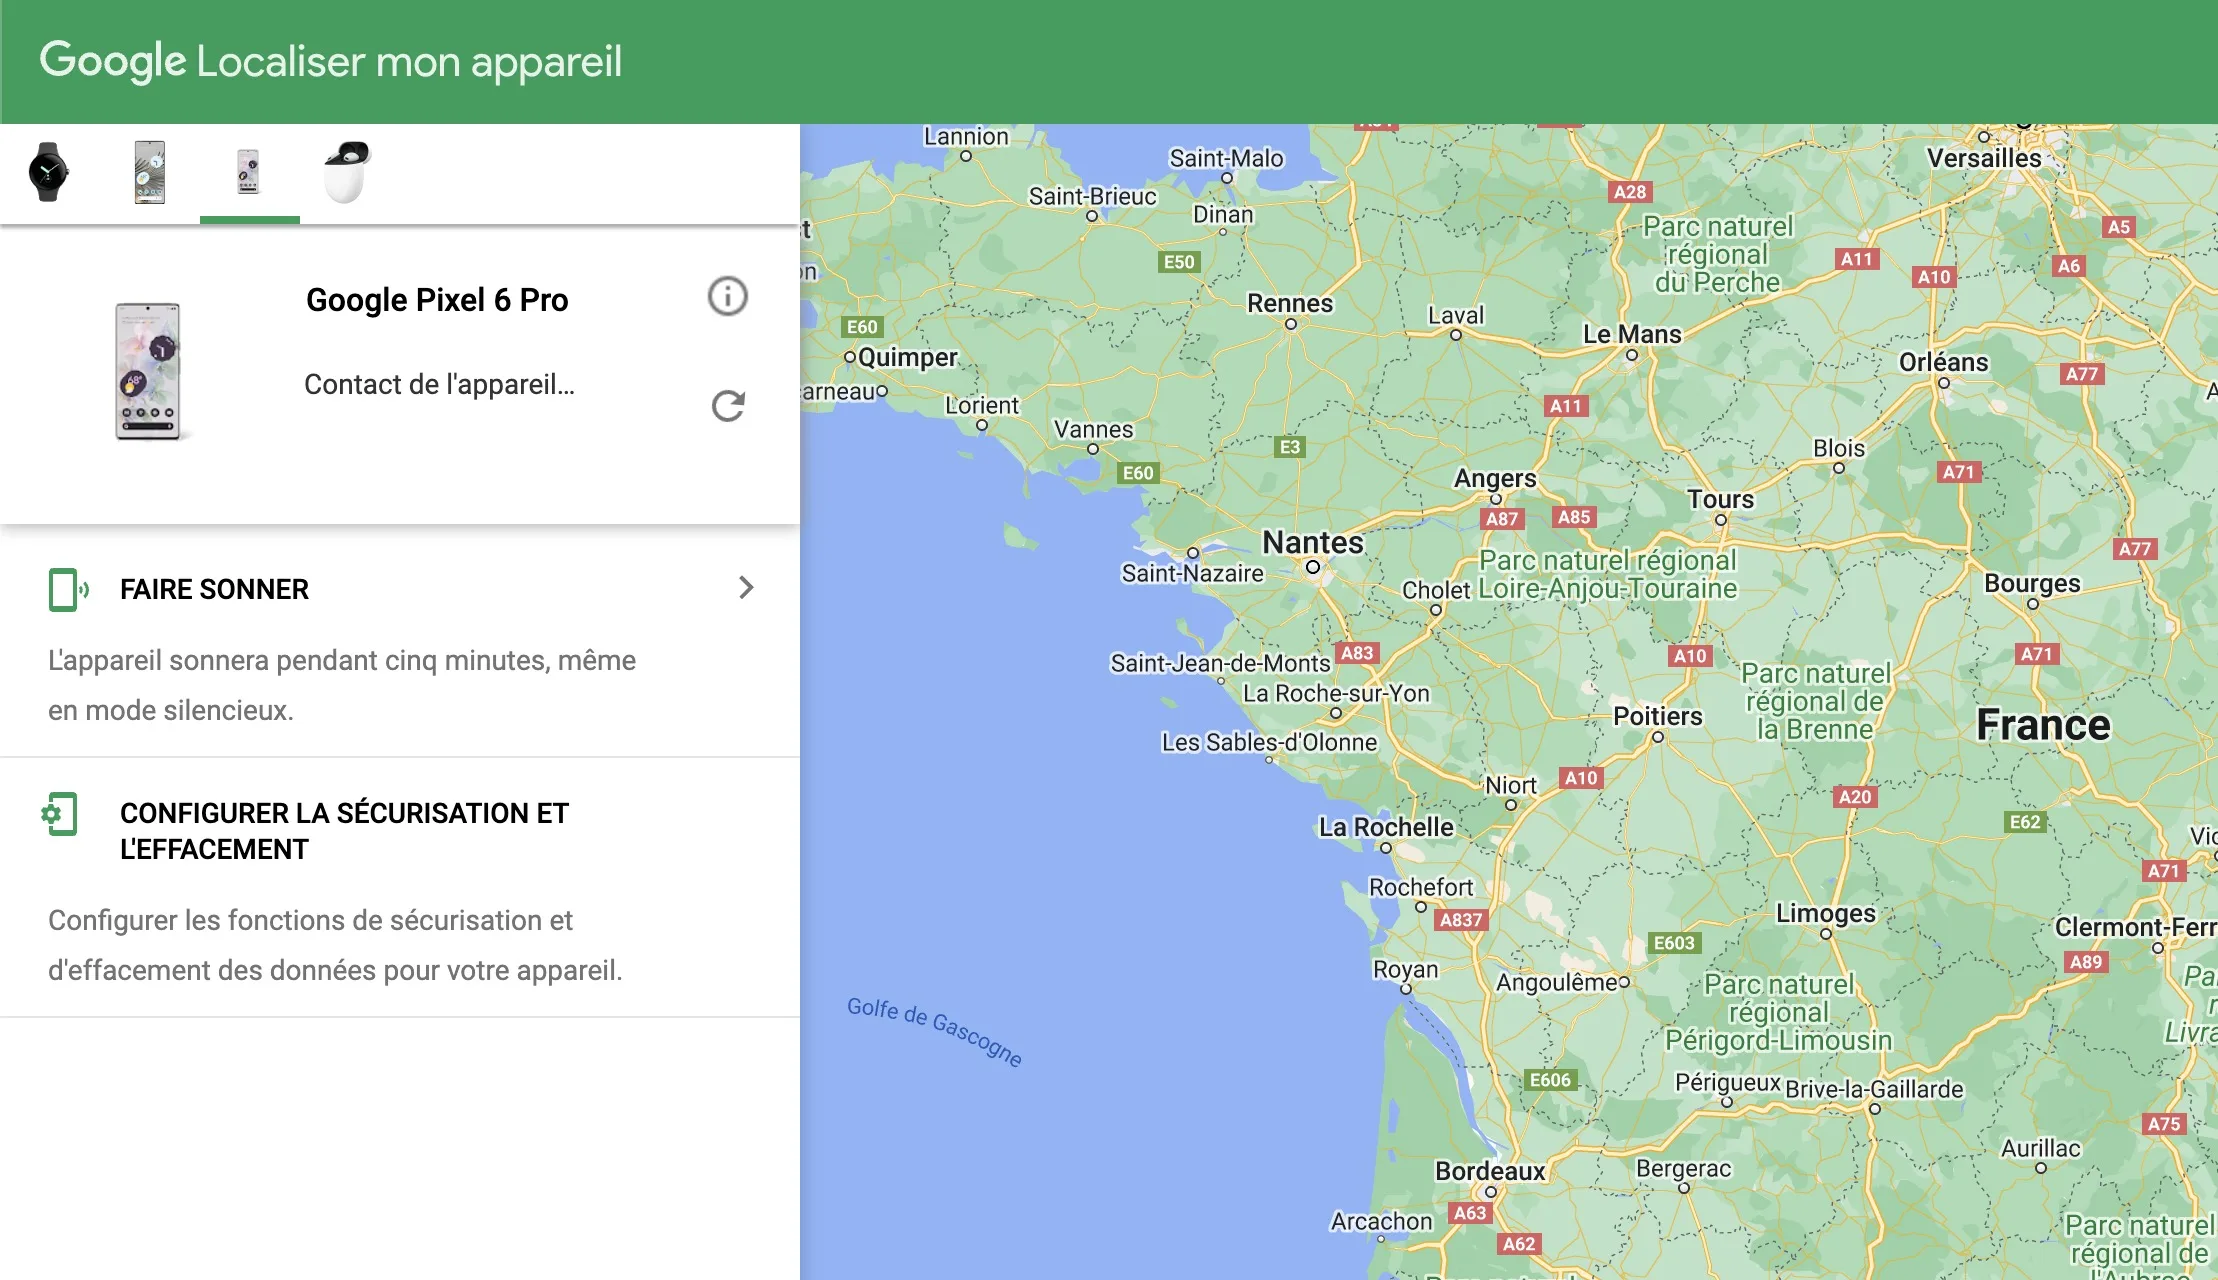Image resolution: width=2218 pixels, height=1280 pixels.
Task: Click the A10 highway badge near Poitiers
Action: 1690,656
